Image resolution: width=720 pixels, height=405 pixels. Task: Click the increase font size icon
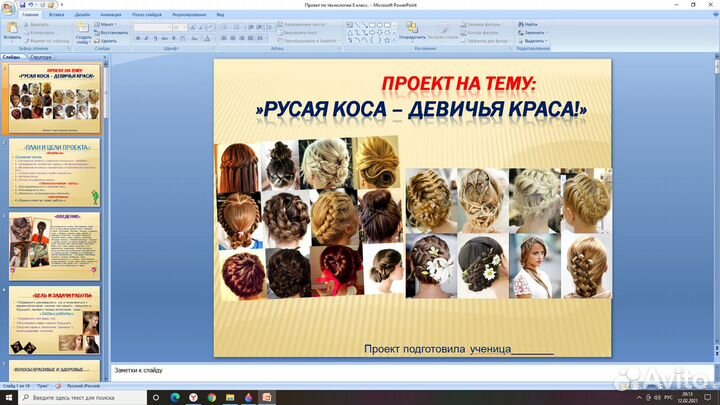tap(192, 28)
